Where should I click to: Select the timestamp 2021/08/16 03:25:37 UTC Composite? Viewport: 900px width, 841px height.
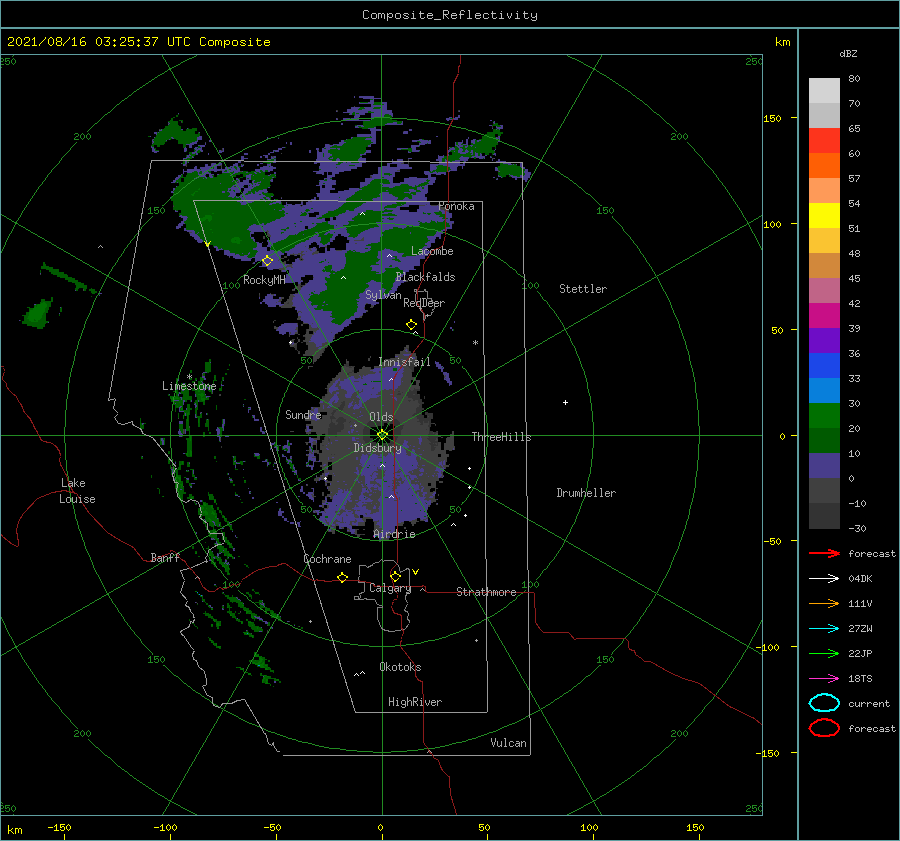click(x=138, y=42)
